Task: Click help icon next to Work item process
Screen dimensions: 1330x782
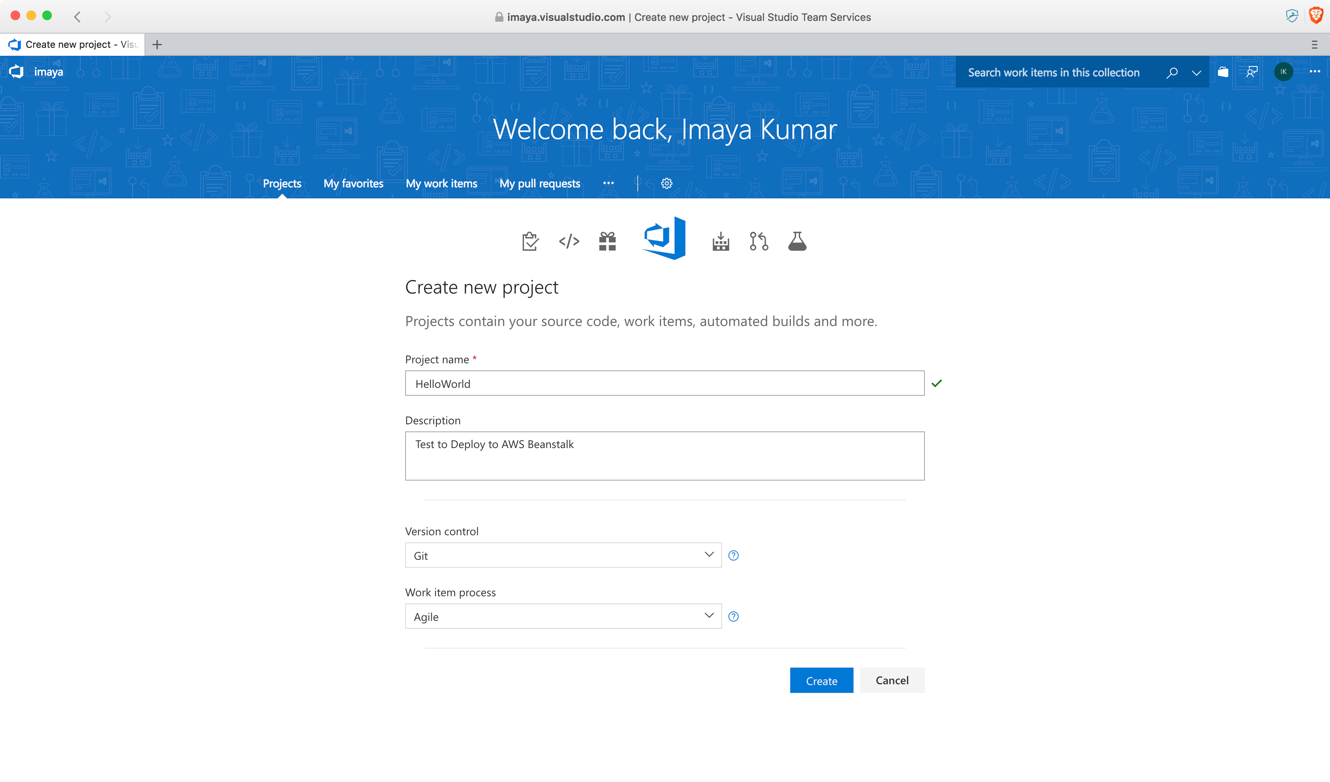Action: click(734, 616)
